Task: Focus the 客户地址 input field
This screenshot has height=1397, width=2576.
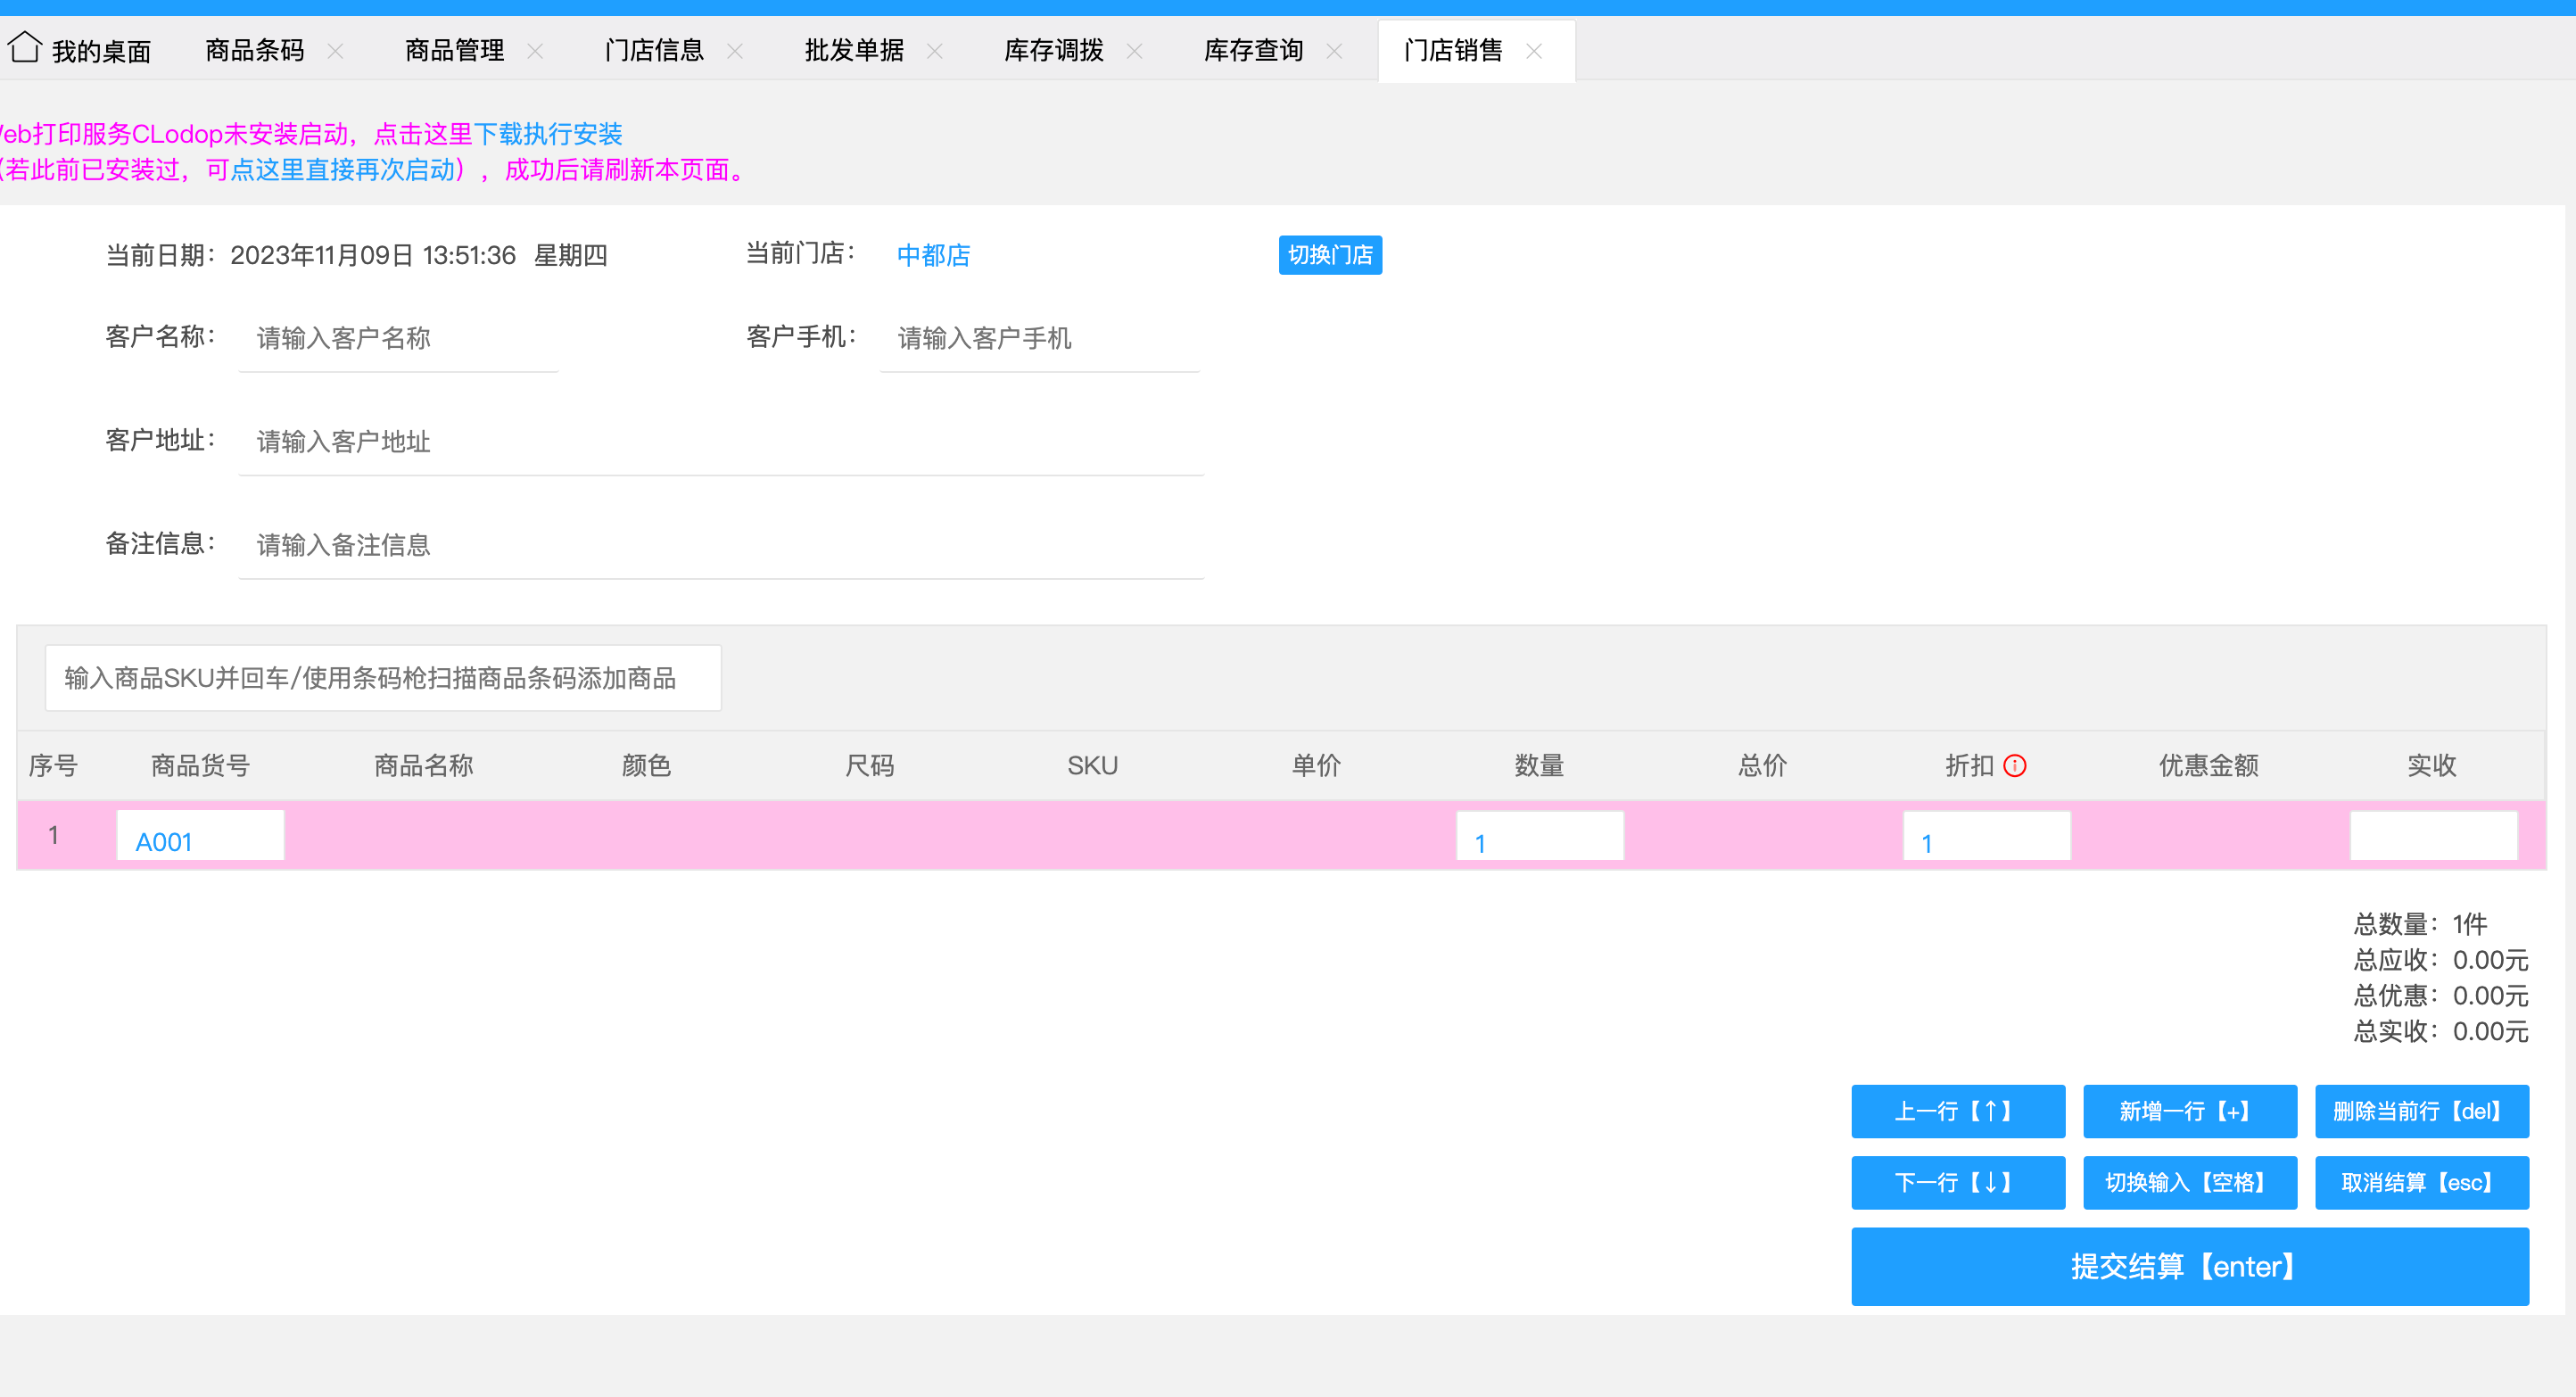Action: pos(721,441)
